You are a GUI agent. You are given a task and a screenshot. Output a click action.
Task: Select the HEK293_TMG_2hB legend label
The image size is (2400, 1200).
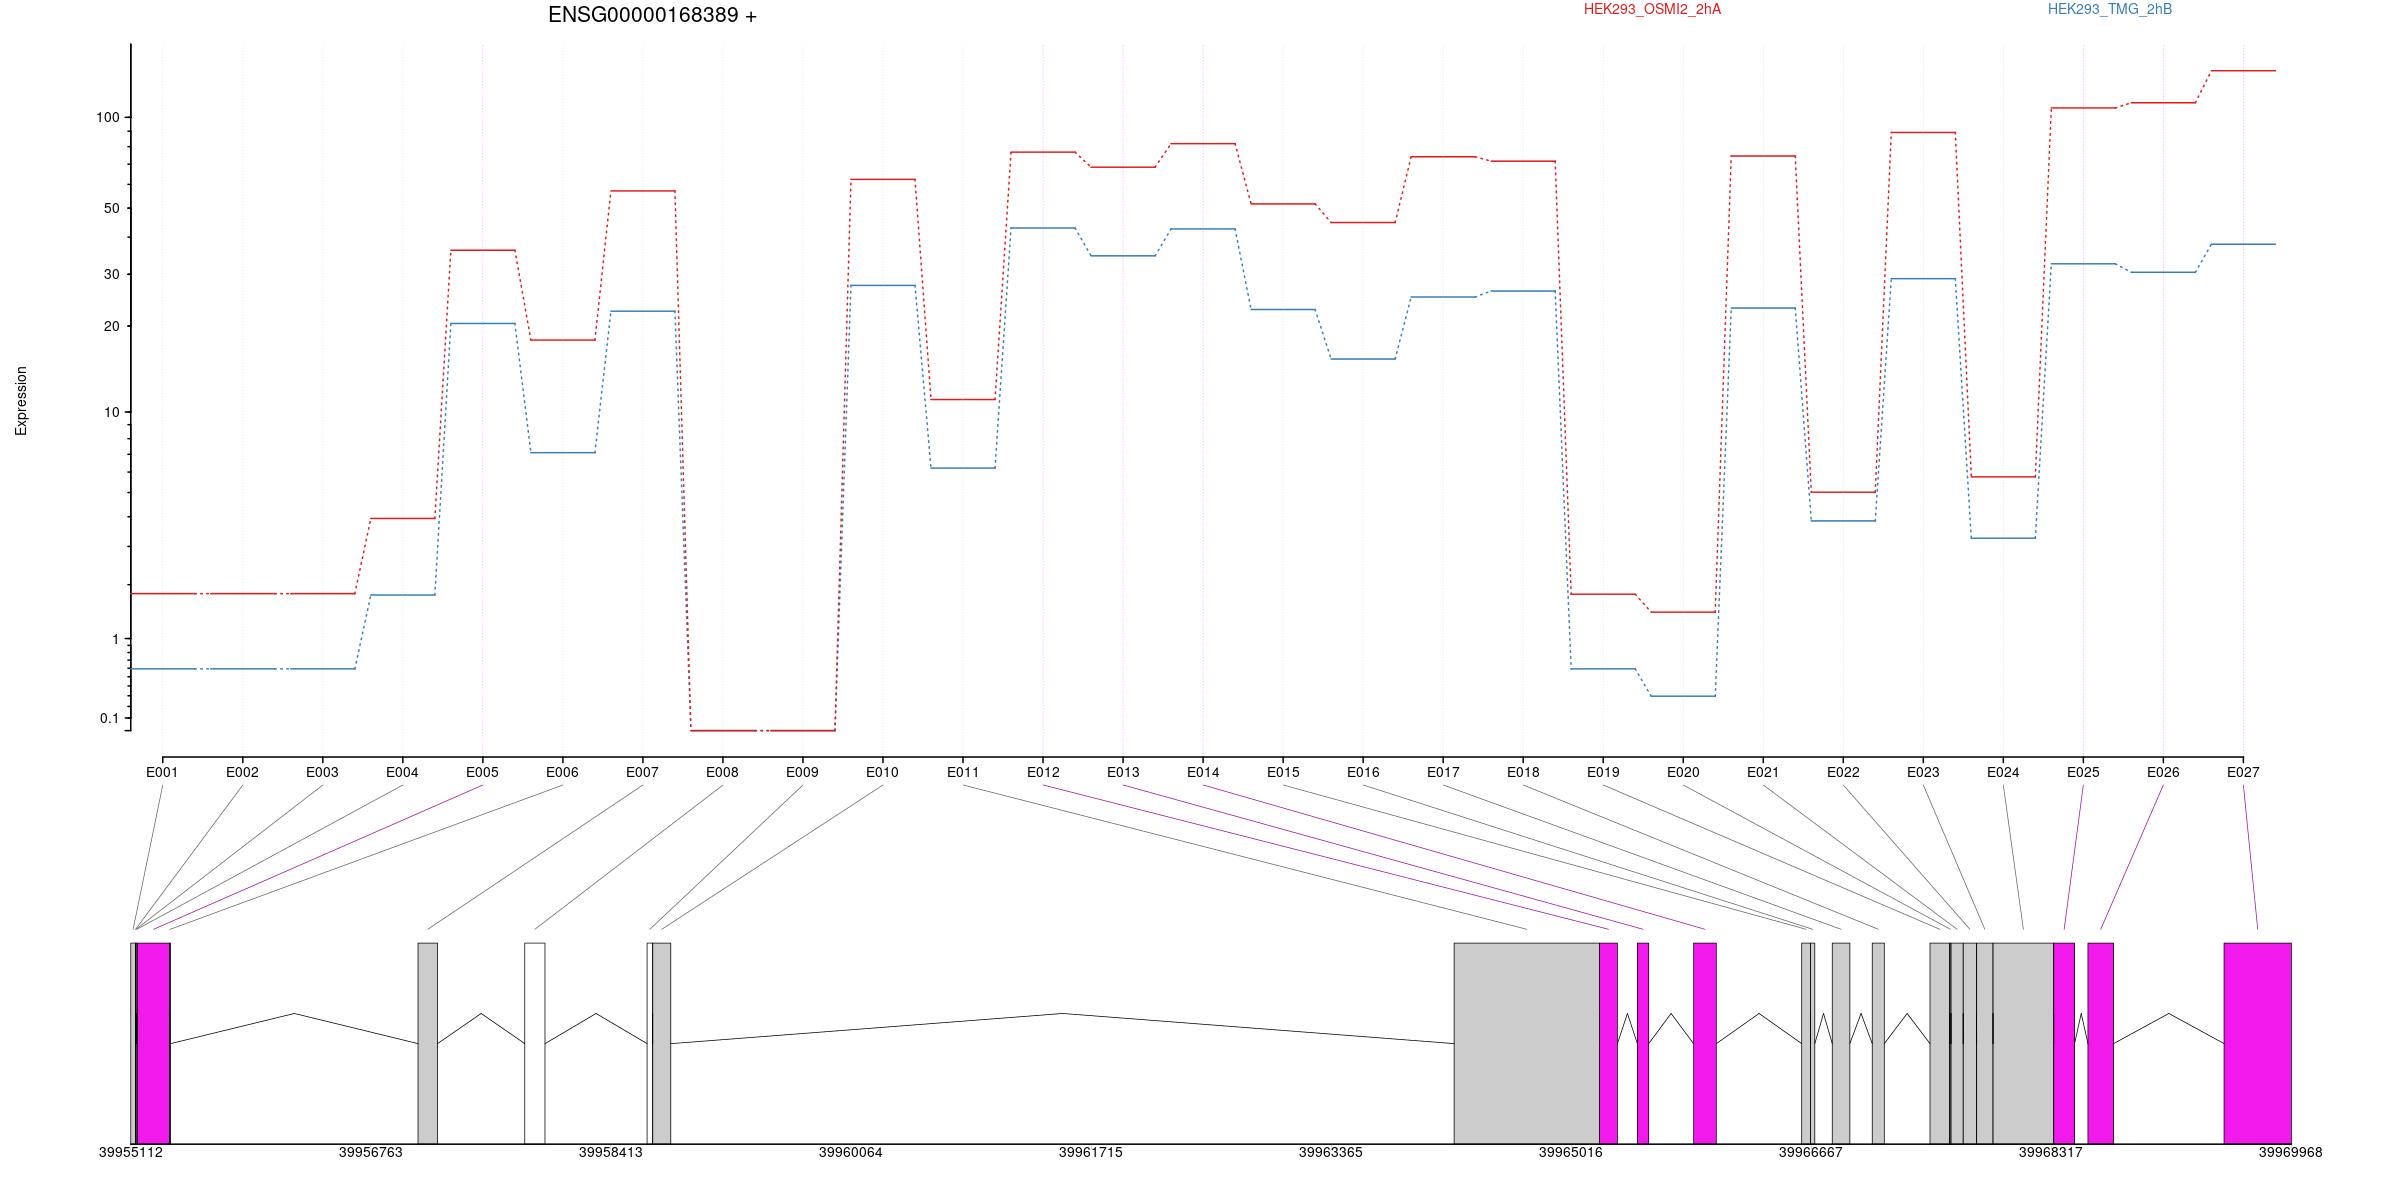2110,9
